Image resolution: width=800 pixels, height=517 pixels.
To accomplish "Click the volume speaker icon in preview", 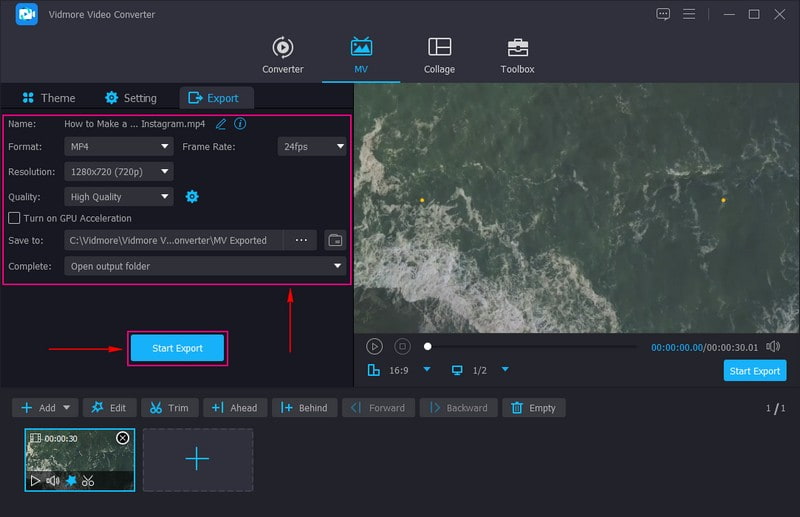I will point(773,346).
